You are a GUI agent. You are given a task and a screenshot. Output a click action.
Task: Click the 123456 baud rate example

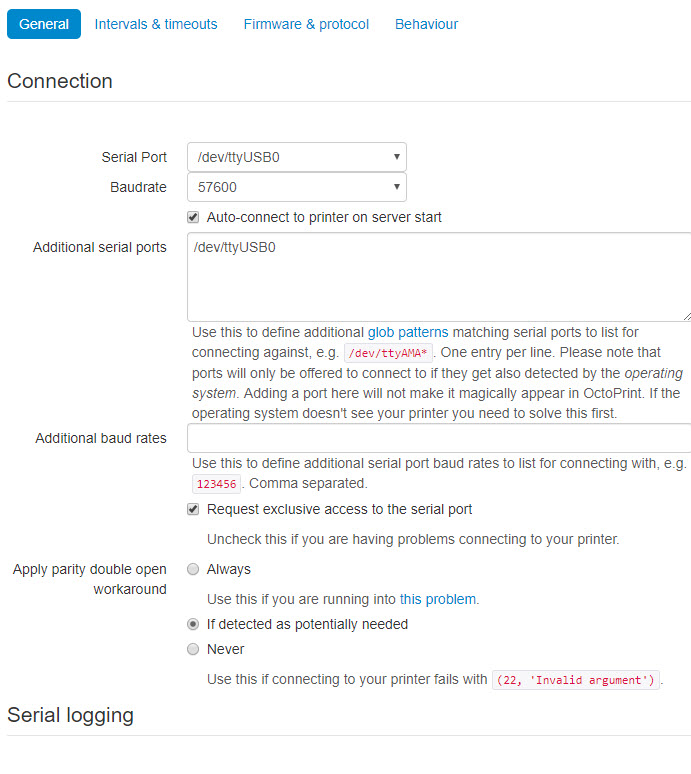coord(216,484)
